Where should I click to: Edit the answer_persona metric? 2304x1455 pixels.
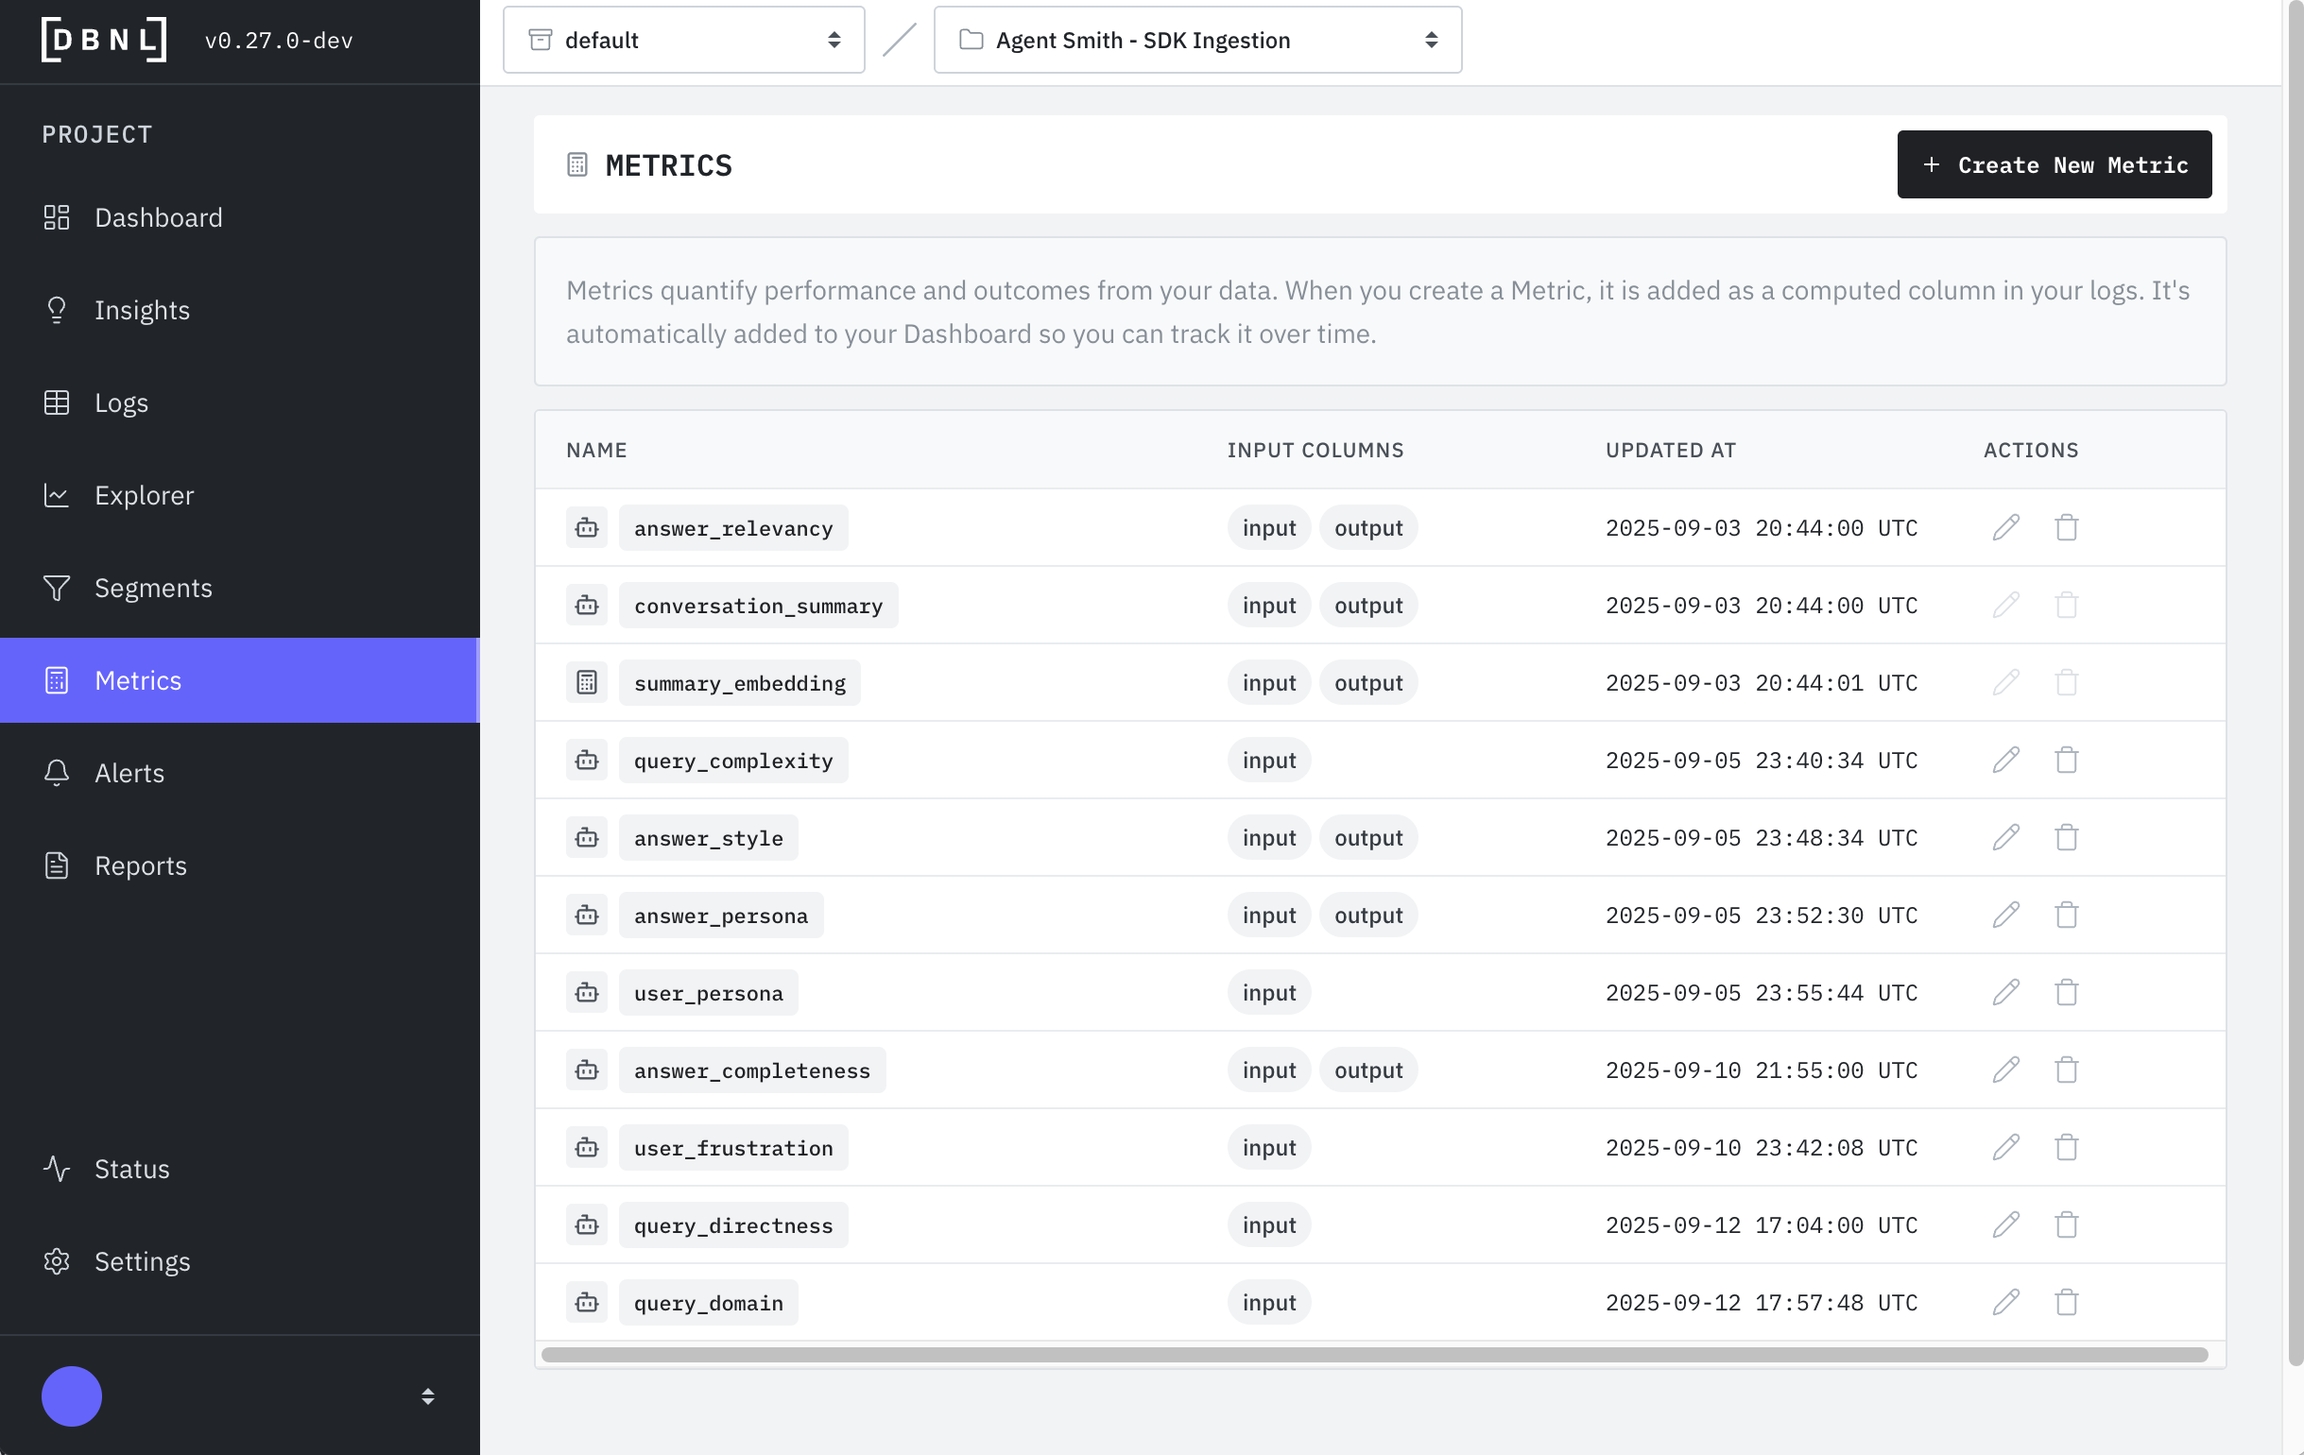point(2005,915)
